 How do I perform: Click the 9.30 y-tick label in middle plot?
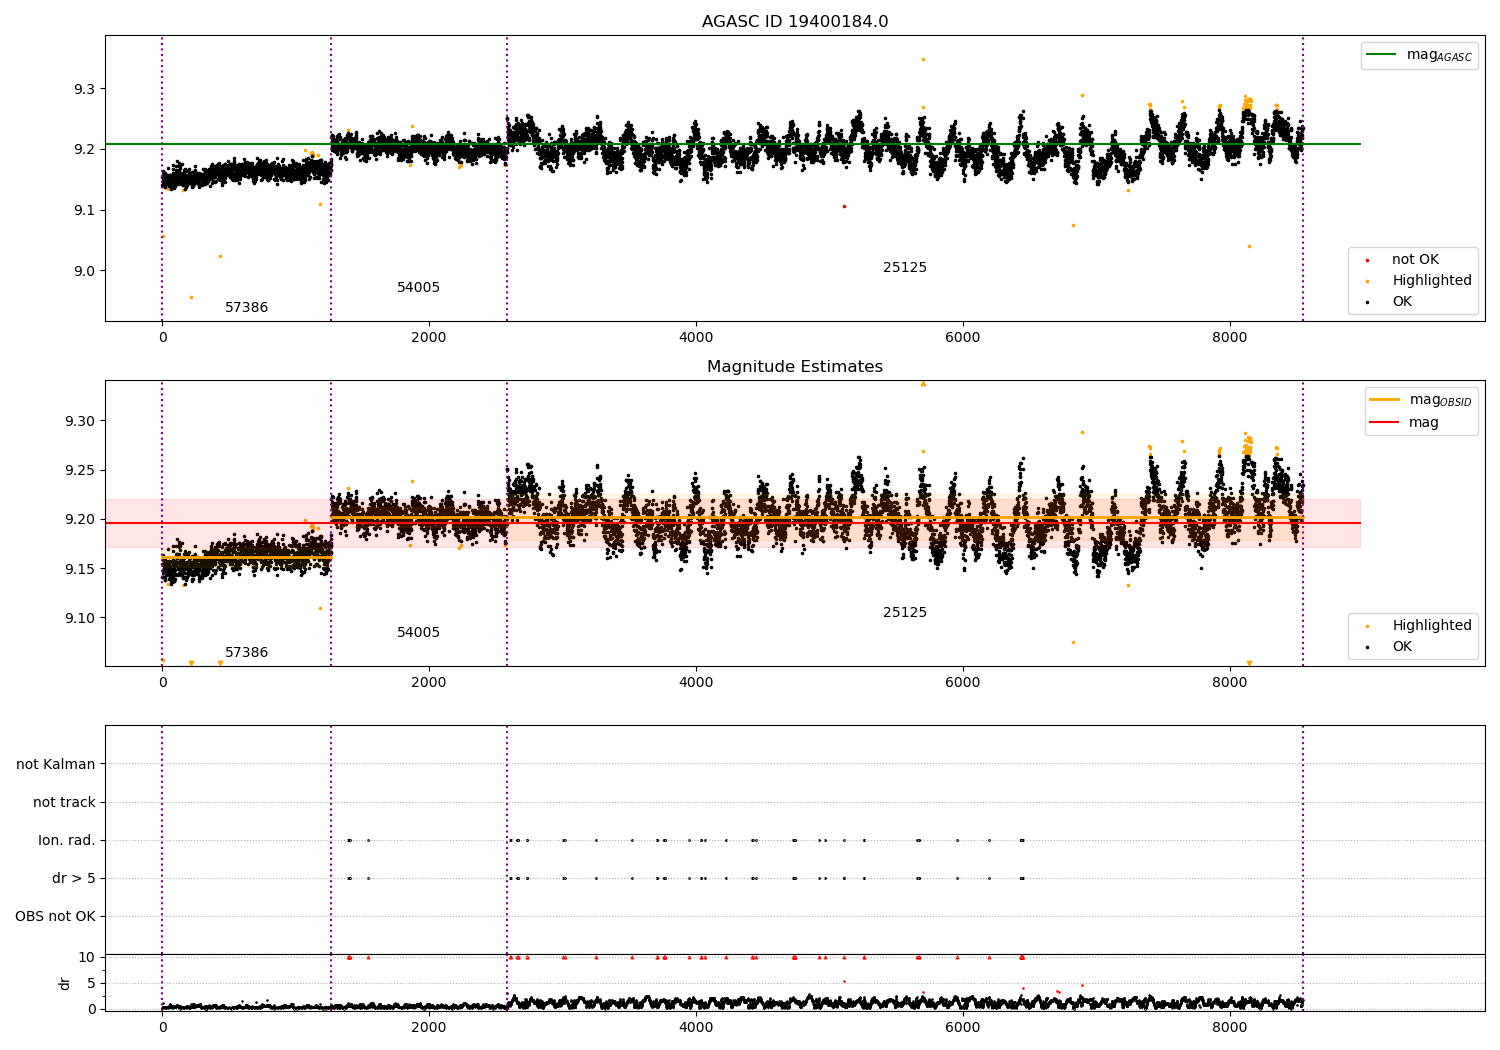[x=80, y=422]
